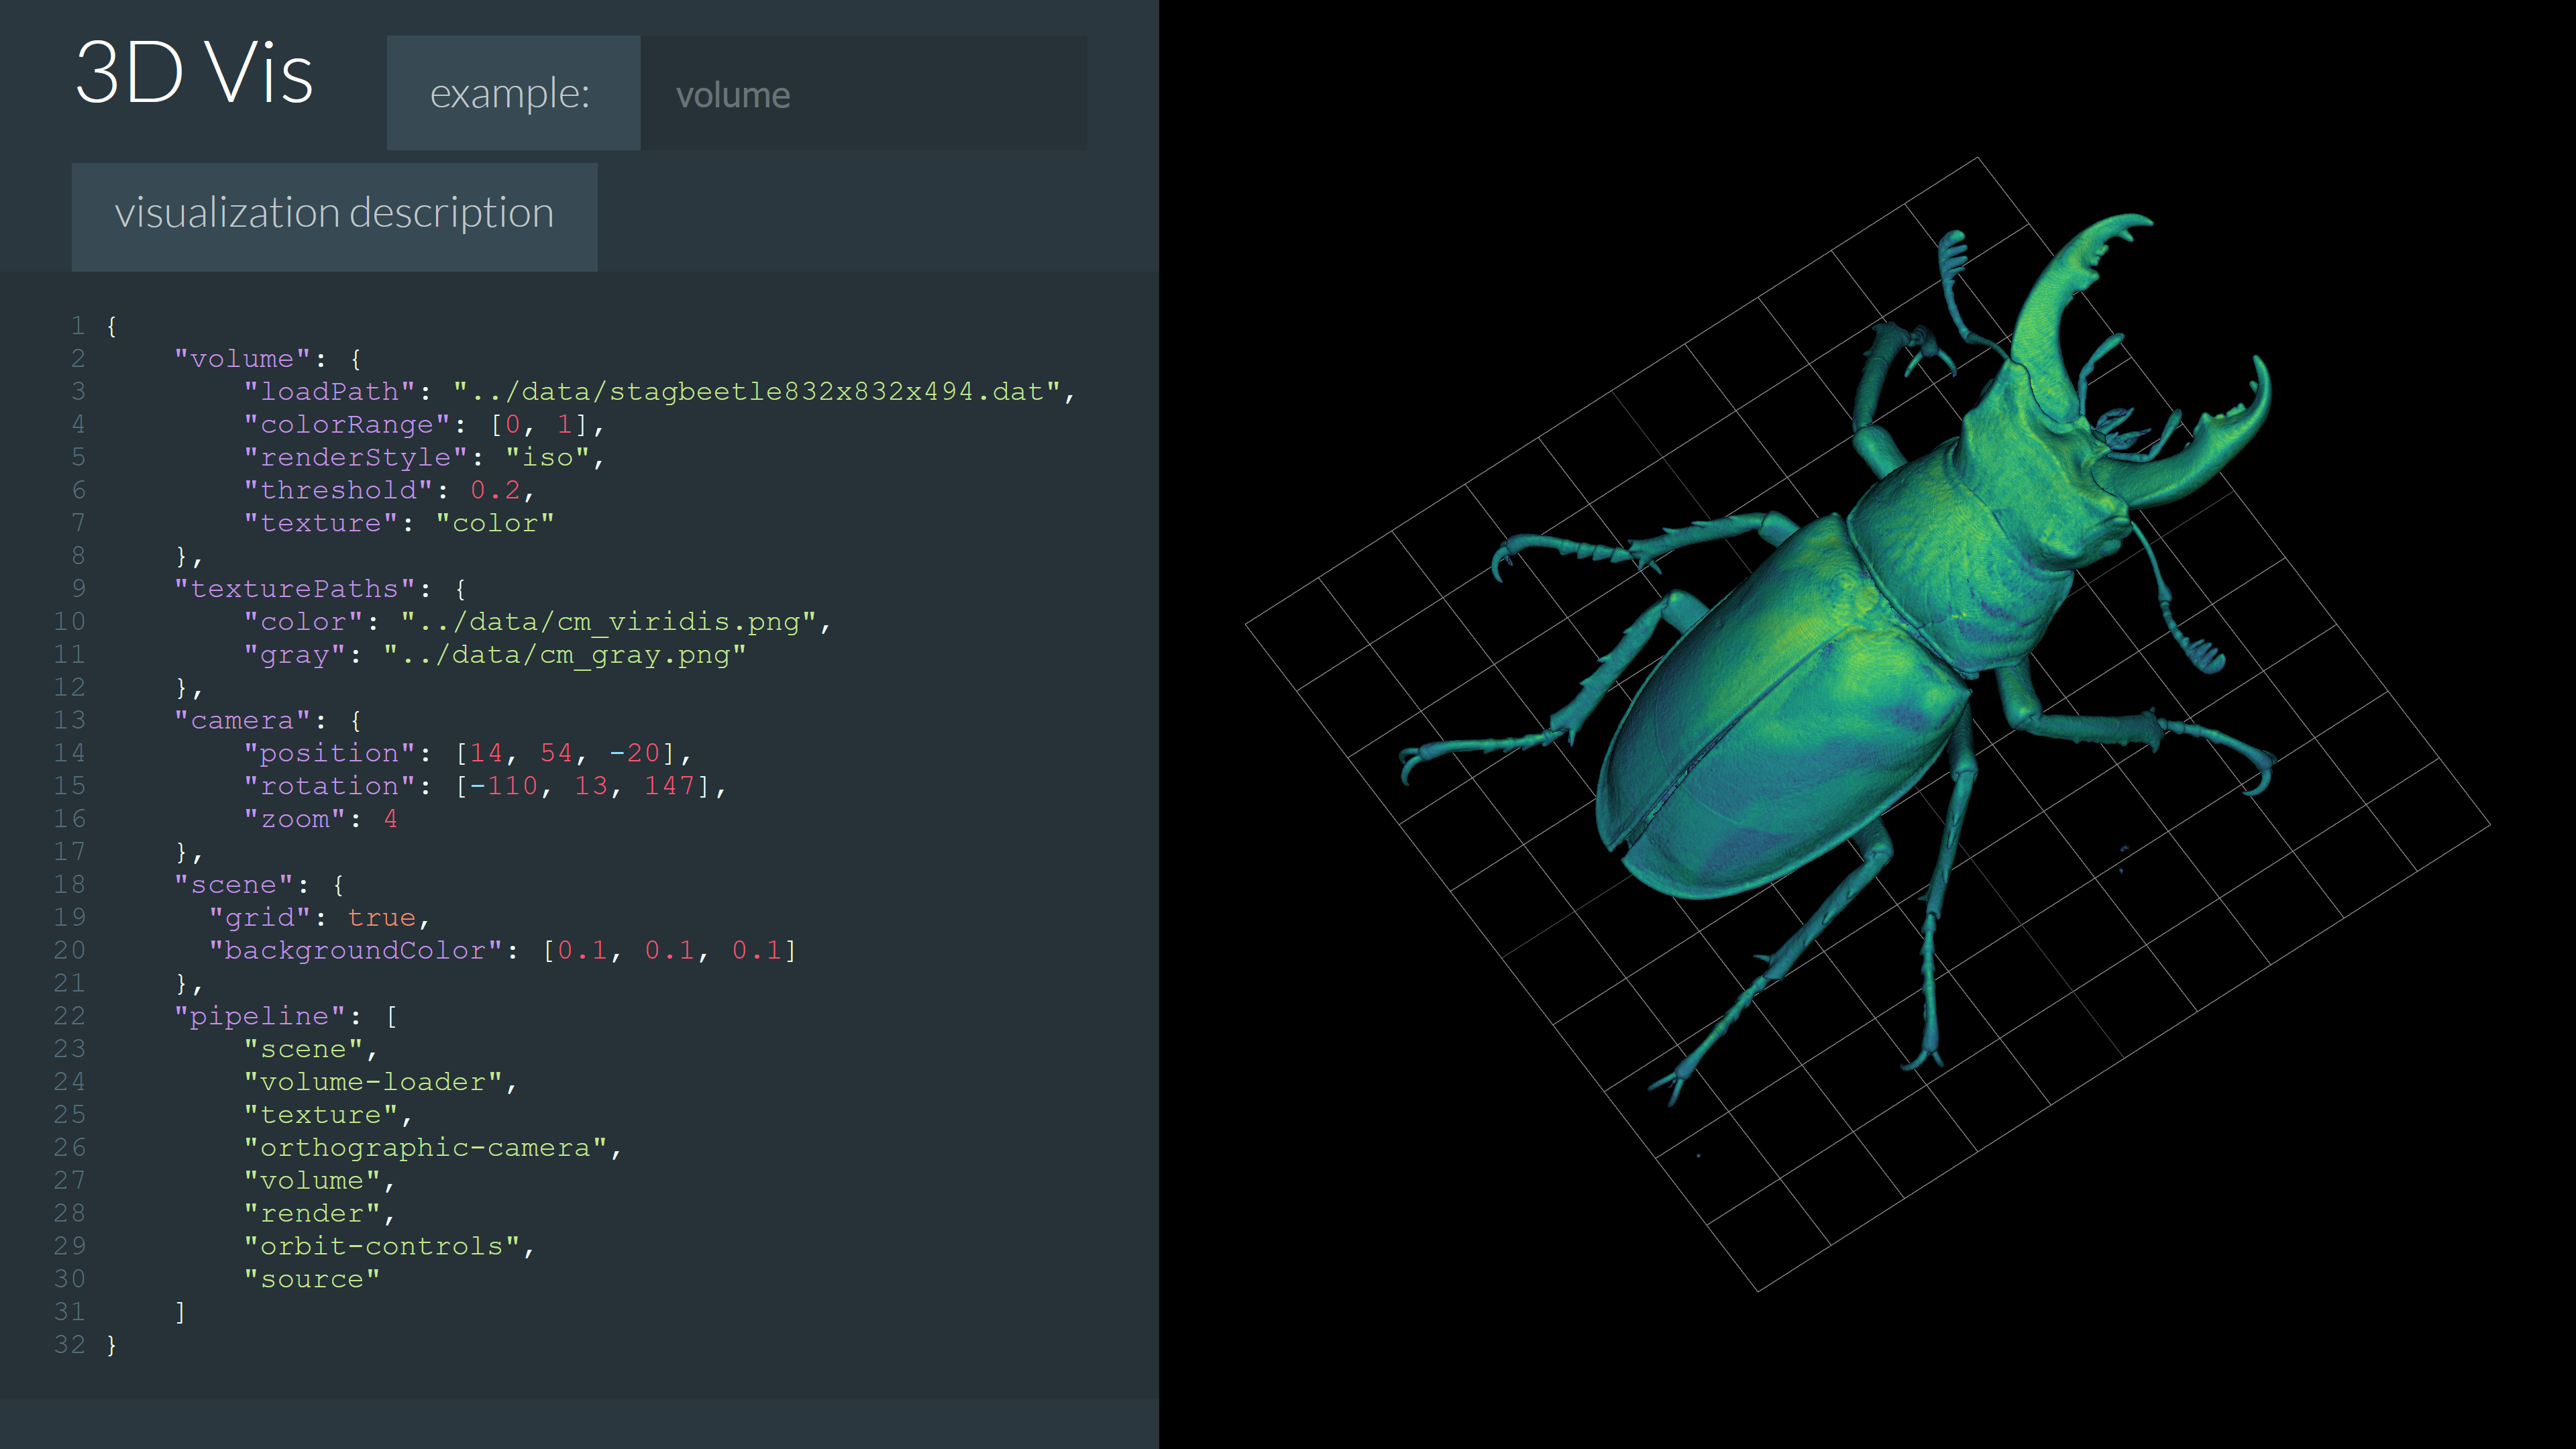Click the texture "color" value

[x=494, y=524]
